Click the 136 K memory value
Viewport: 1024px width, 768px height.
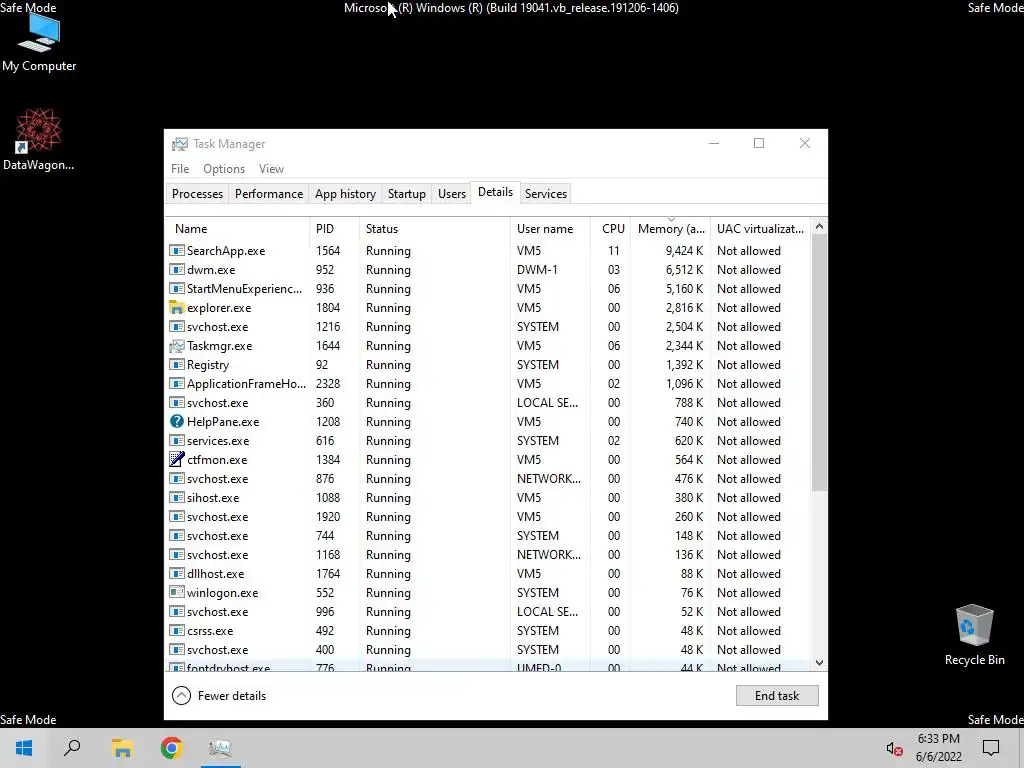click(689, 554)
